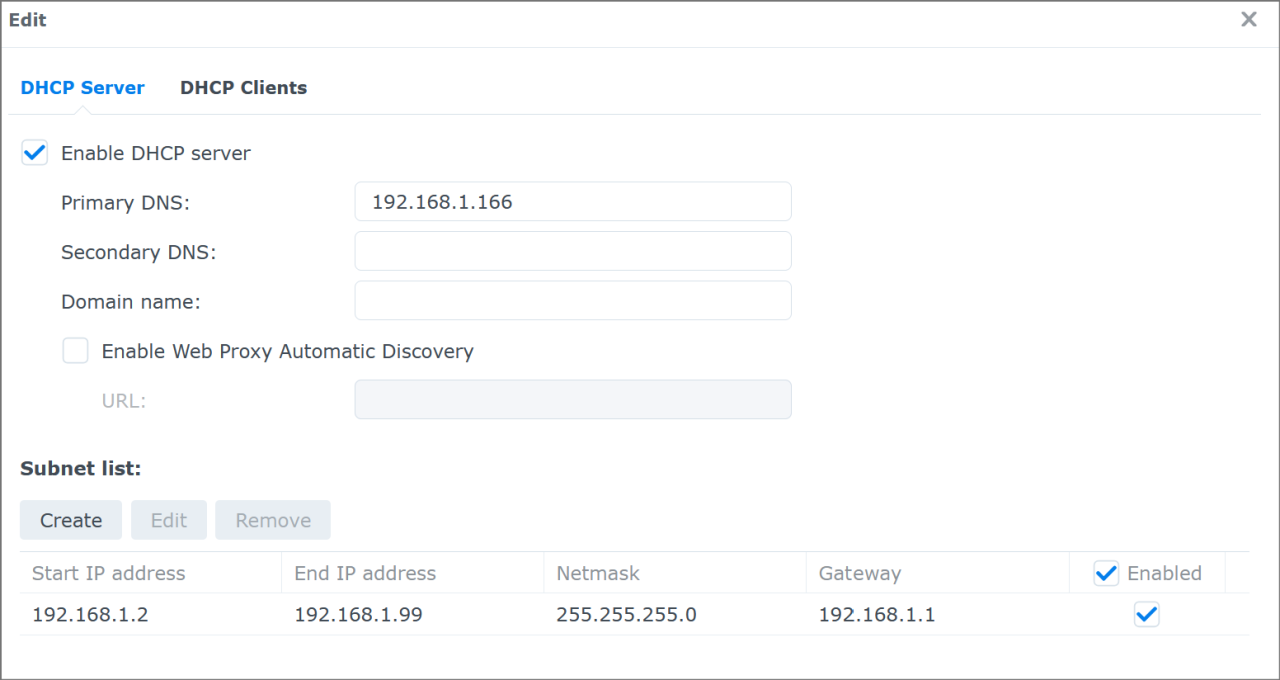Close the Edit dialog
The height and width of the screenshot is (680, 1280).
[x=1248, y=19]
